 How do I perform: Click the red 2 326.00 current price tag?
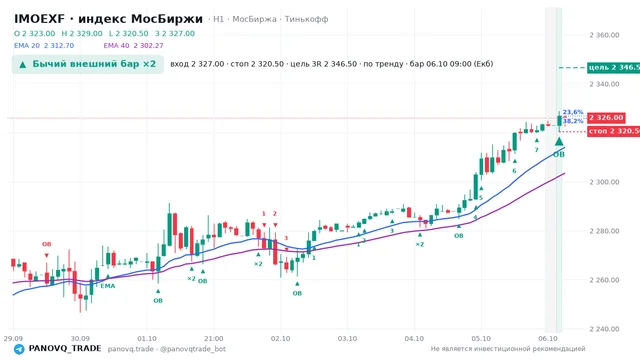click(606, 118)
